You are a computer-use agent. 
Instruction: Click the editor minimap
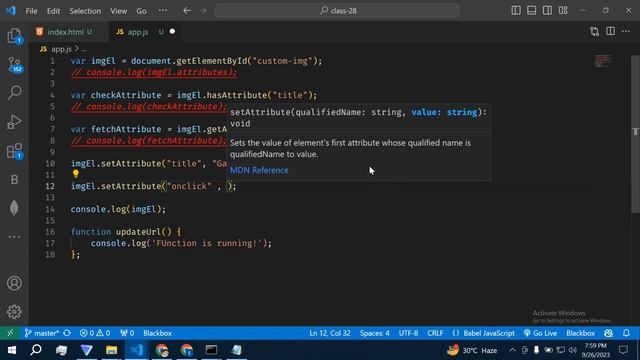click(x=603, y=61)
